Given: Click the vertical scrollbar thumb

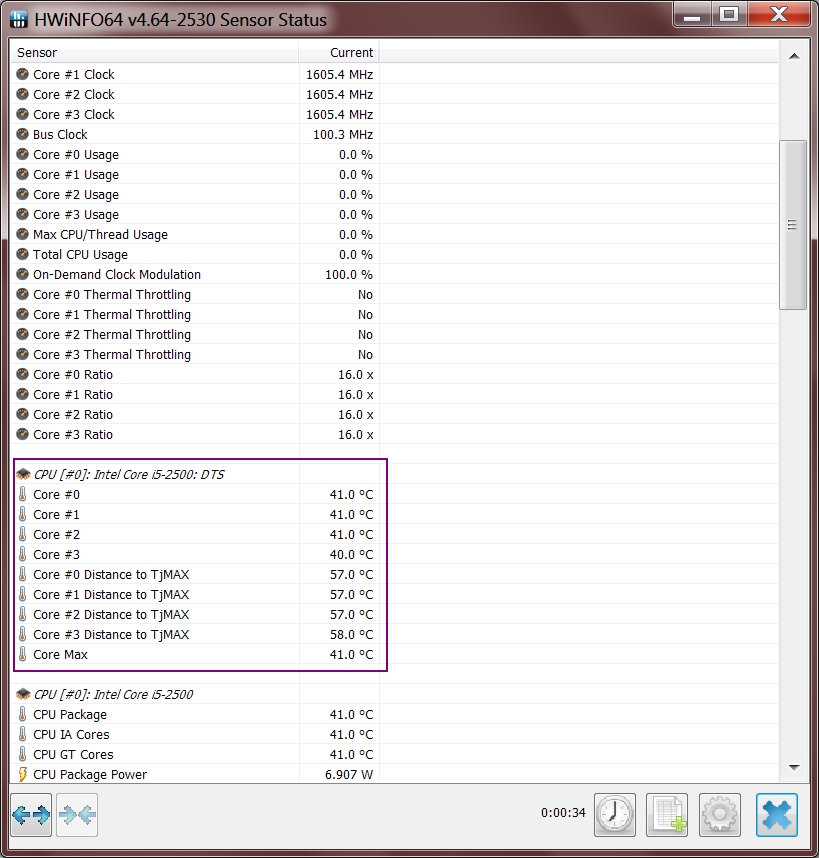Looking at the screenshot, I should pos(793,225).
